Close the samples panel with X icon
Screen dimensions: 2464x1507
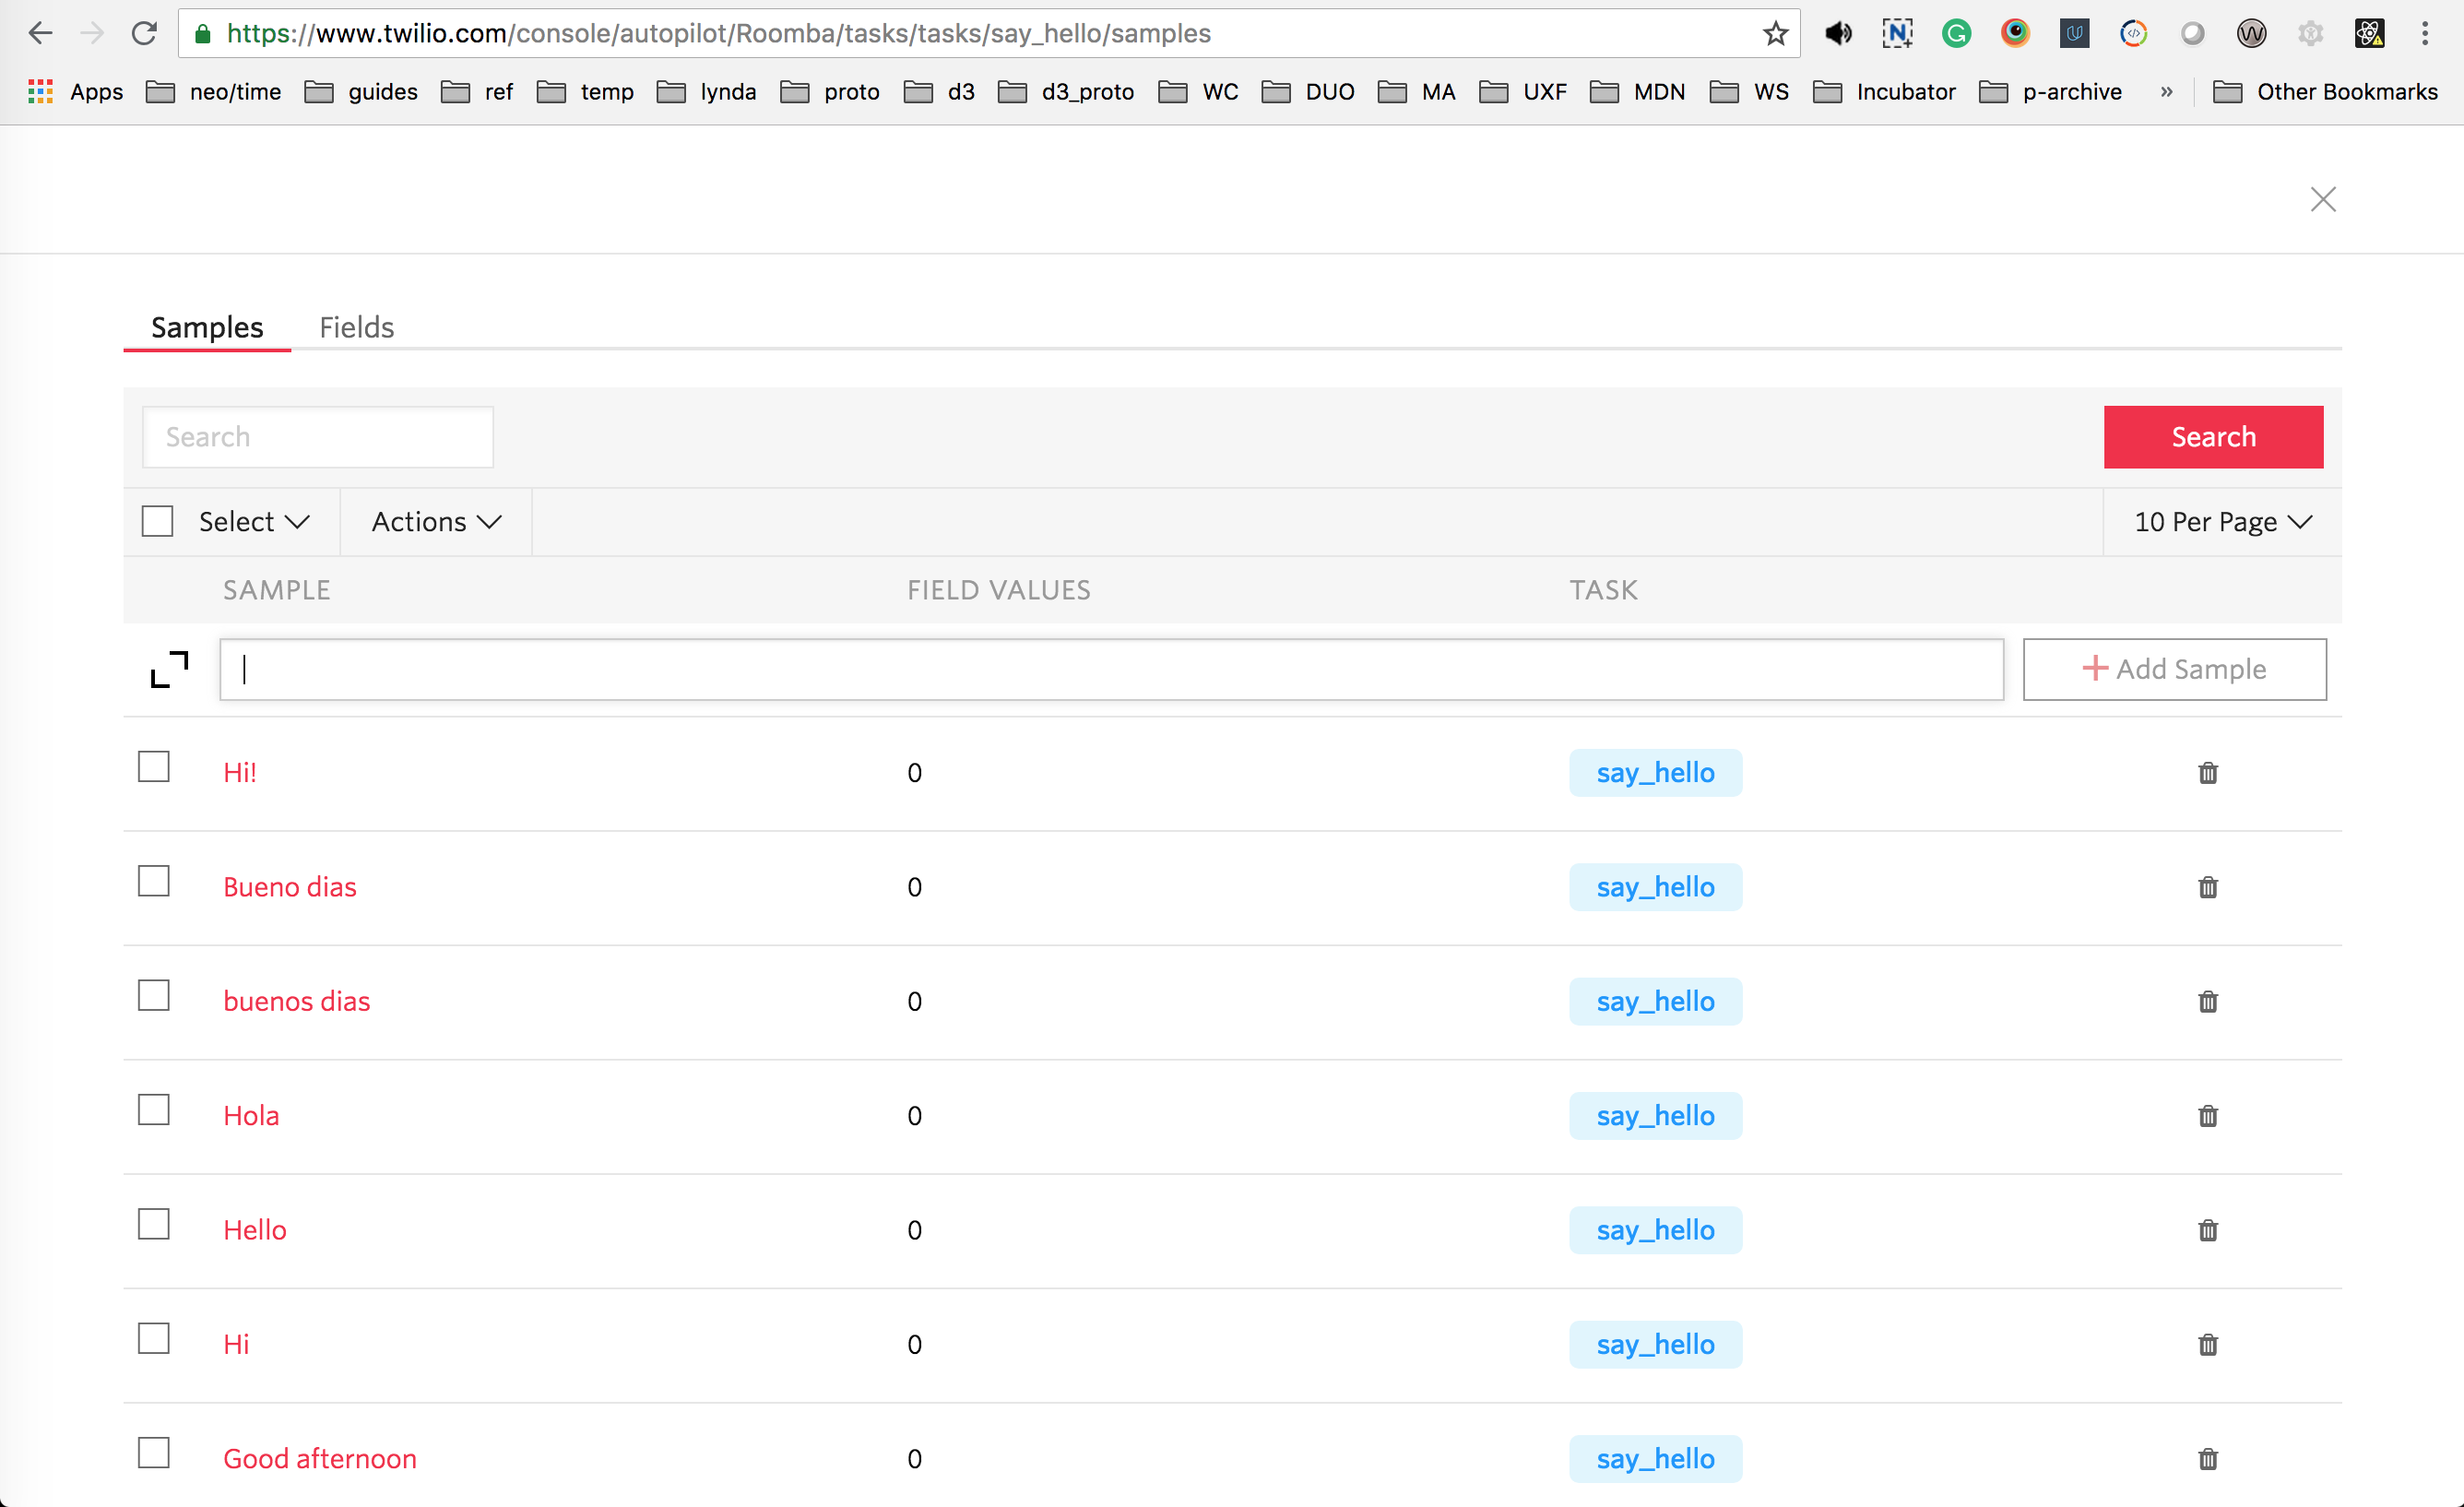click(2322, 199)
